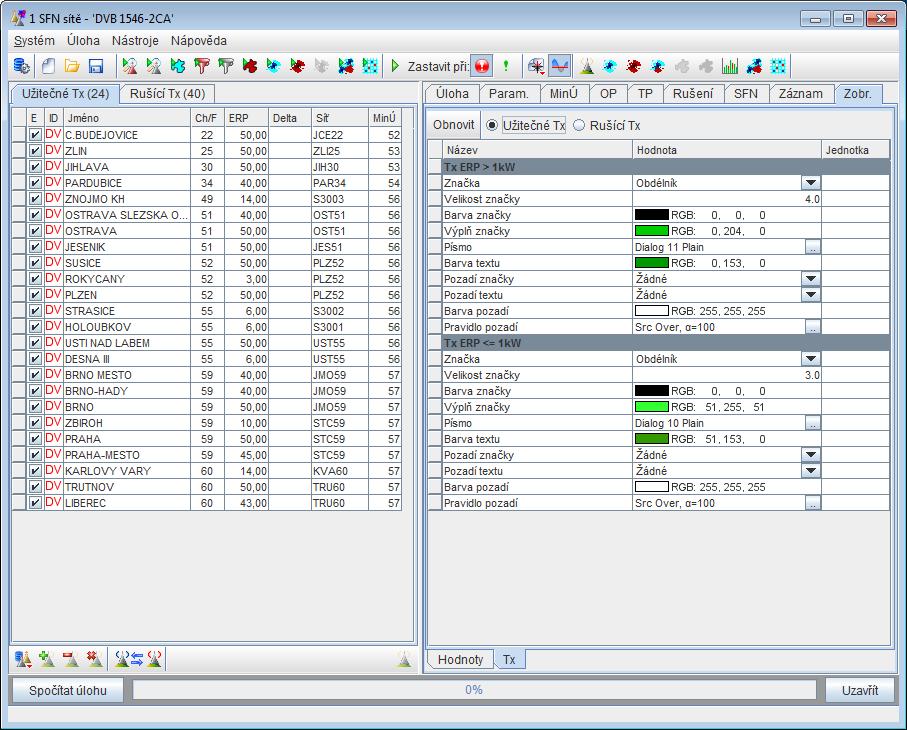Delete all transmitters with red X tower icon
Screen dimensions: 907x730
(x=94, y=658)
